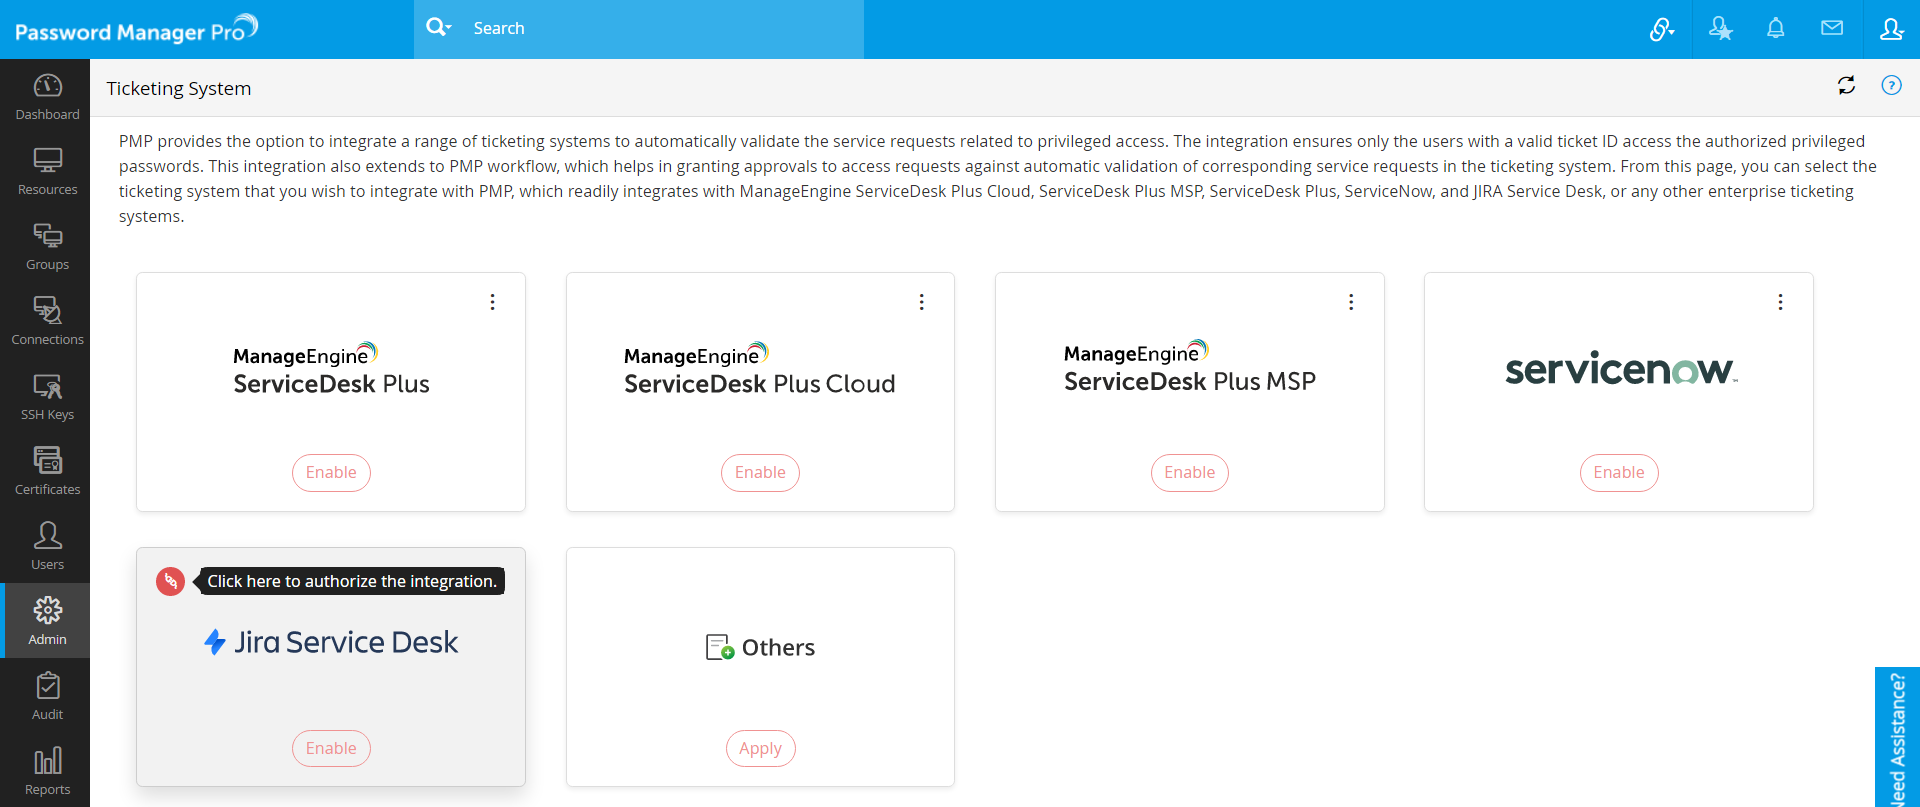
Task: Open the Certificates section
Action: pyautogui.click(x=47, y=472)
